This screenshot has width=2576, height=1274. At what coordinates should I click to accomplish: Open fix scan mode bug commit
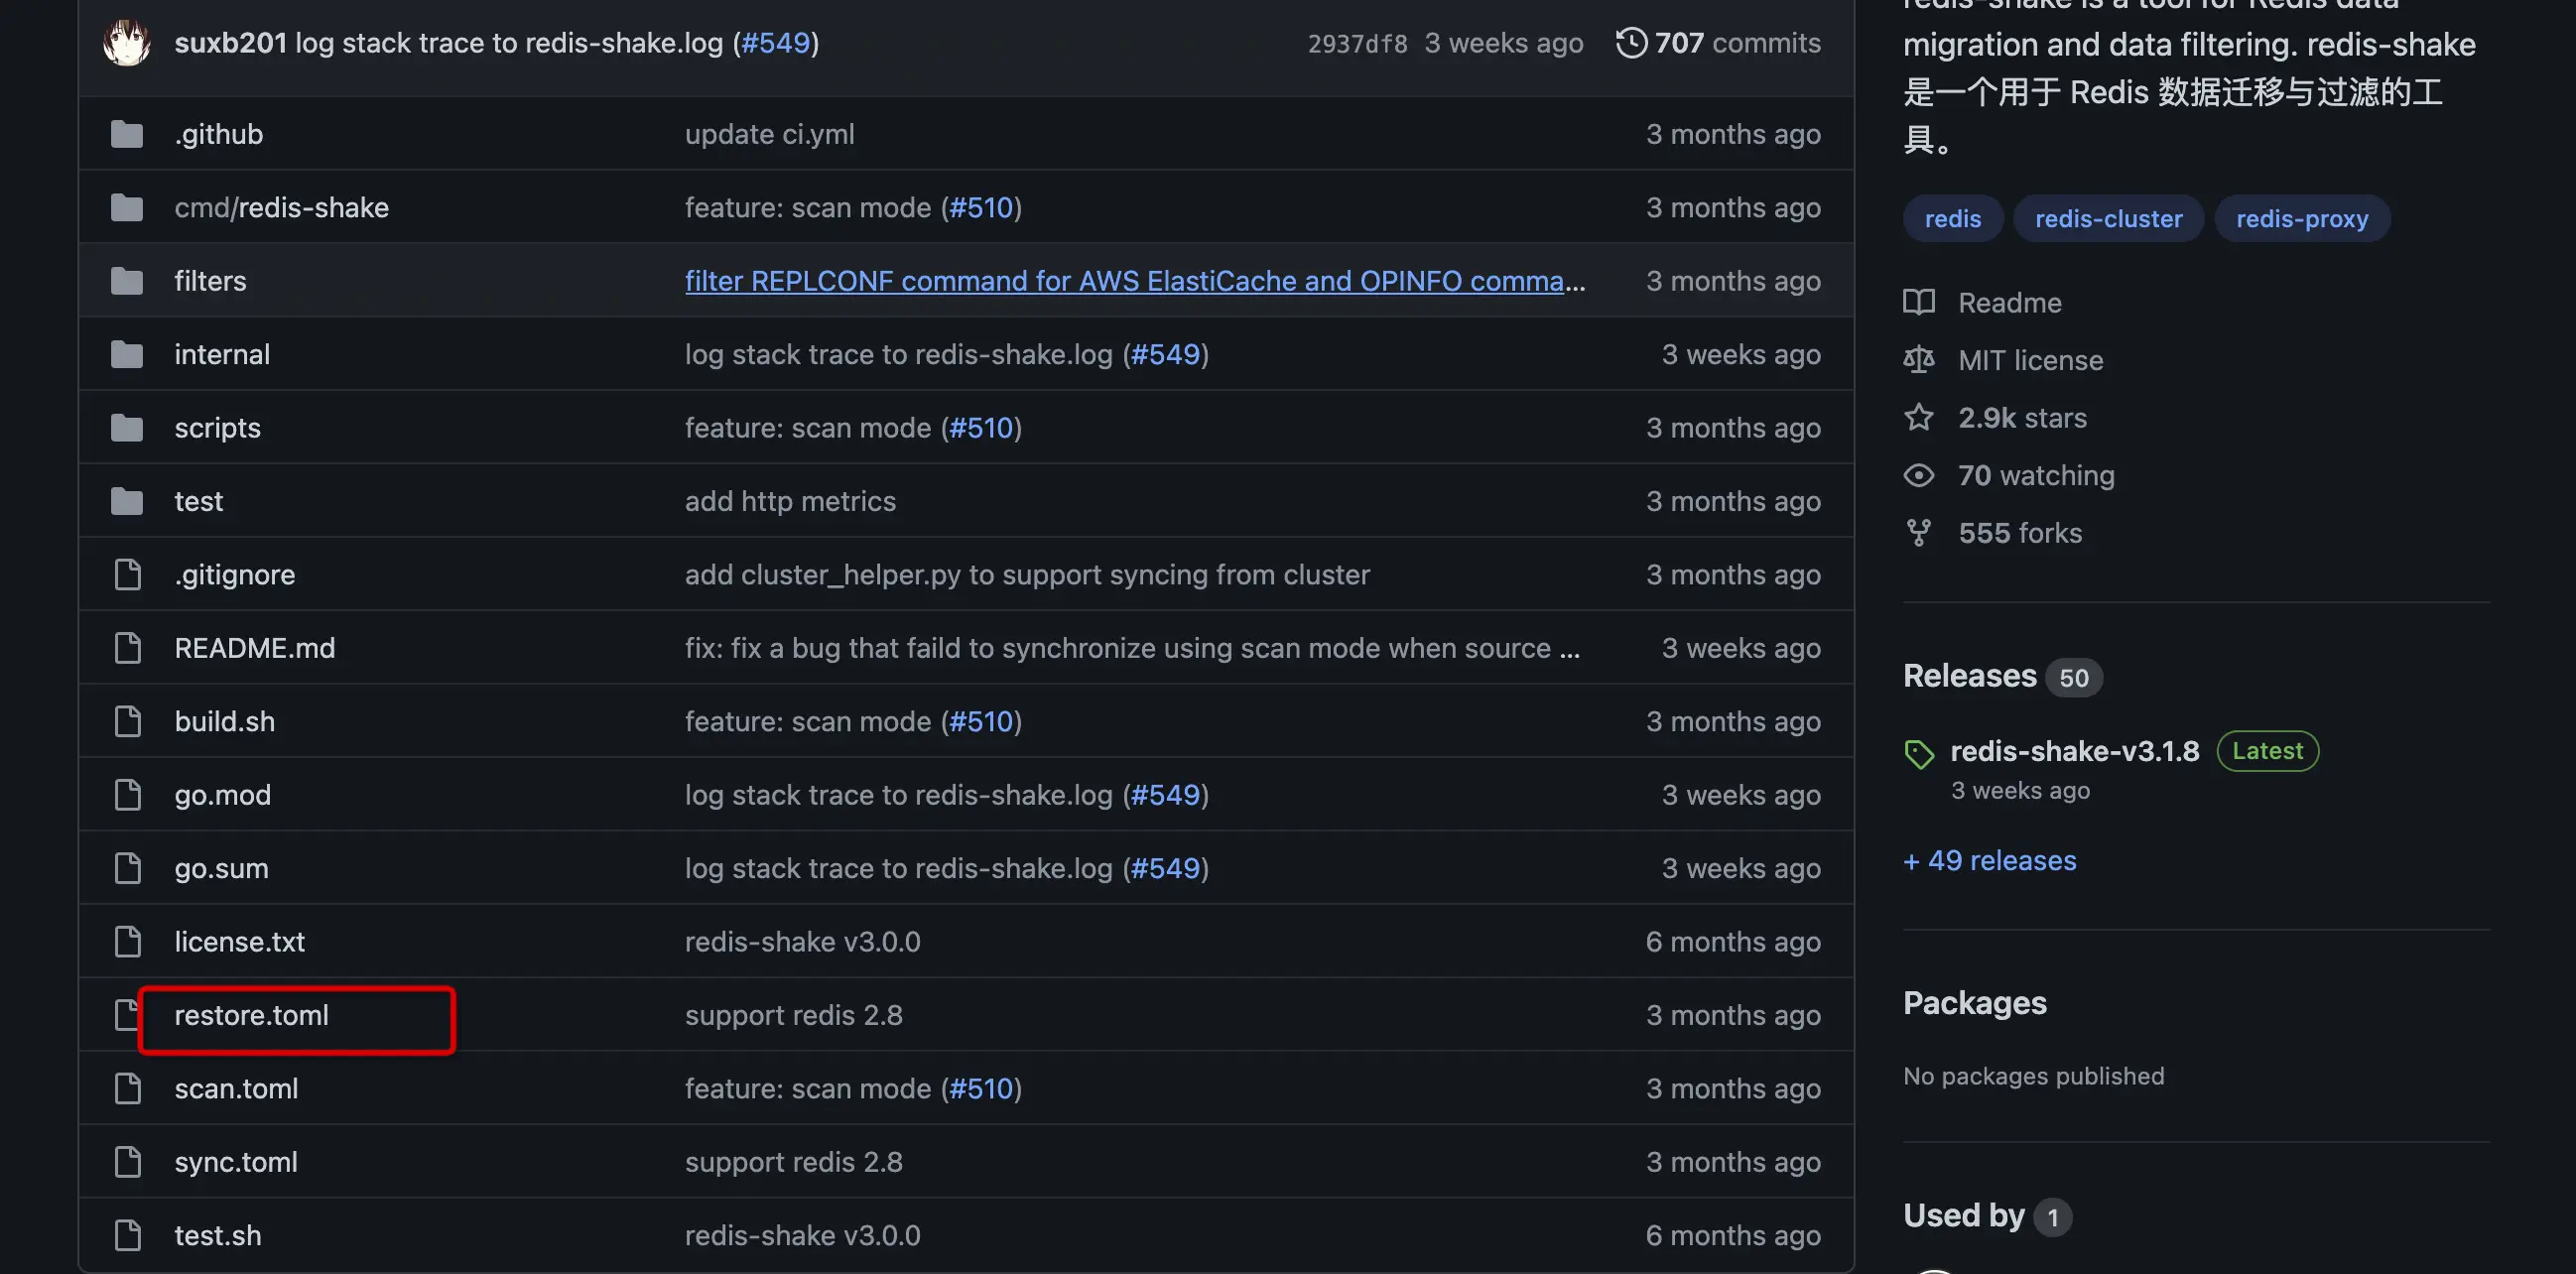1132,648
